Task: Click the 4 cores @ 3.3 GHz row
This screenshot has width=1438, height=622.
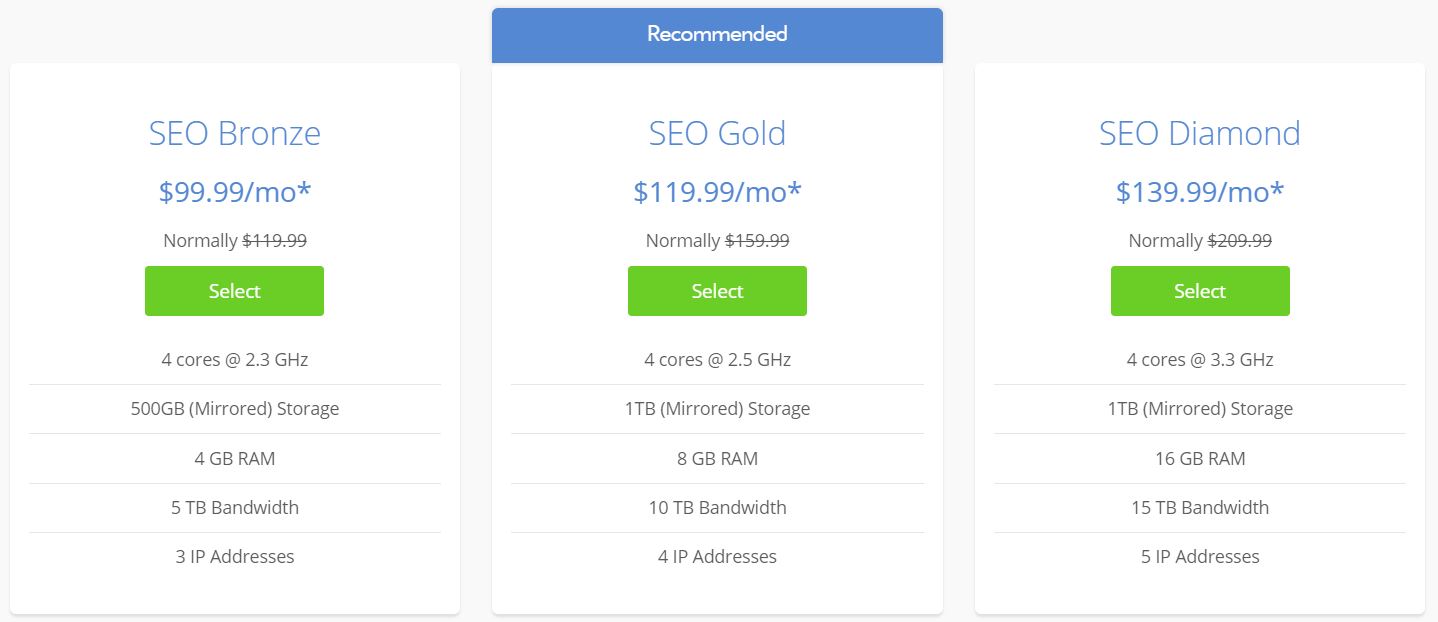Action: tap(1200, 360)
